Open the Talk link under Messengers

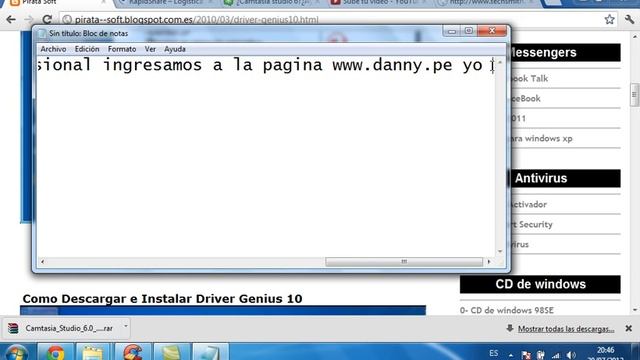point(529,79)
